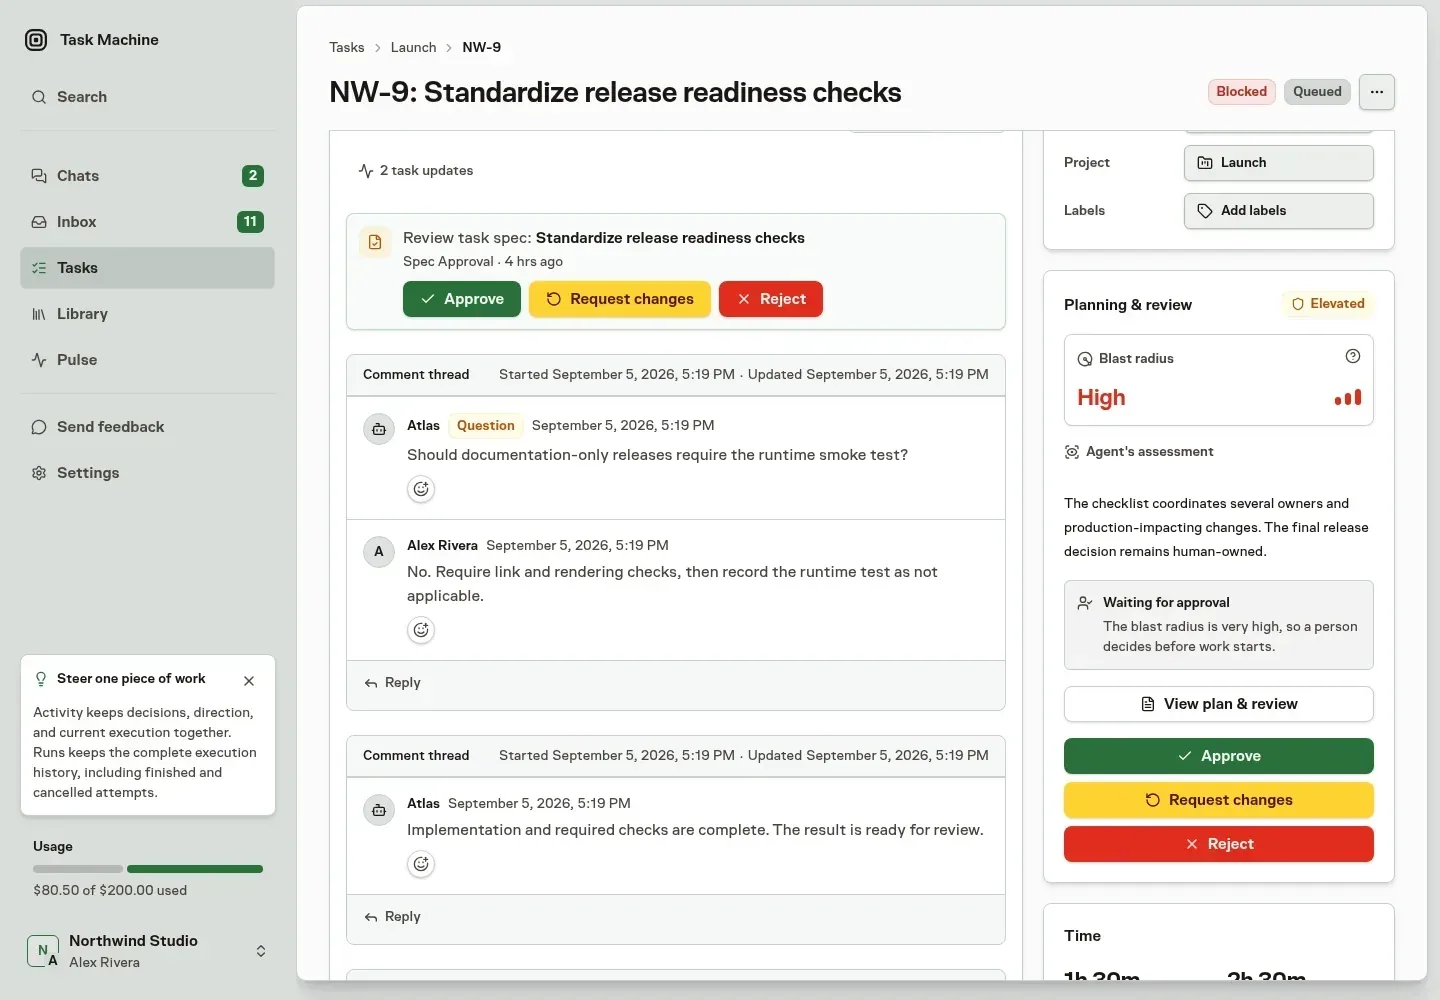Image resolution: width=1440 pixels, height=1000 pixels.
Task: Click Atlas avatar on the ready for review comment
Action: click(x=379, y=810)
